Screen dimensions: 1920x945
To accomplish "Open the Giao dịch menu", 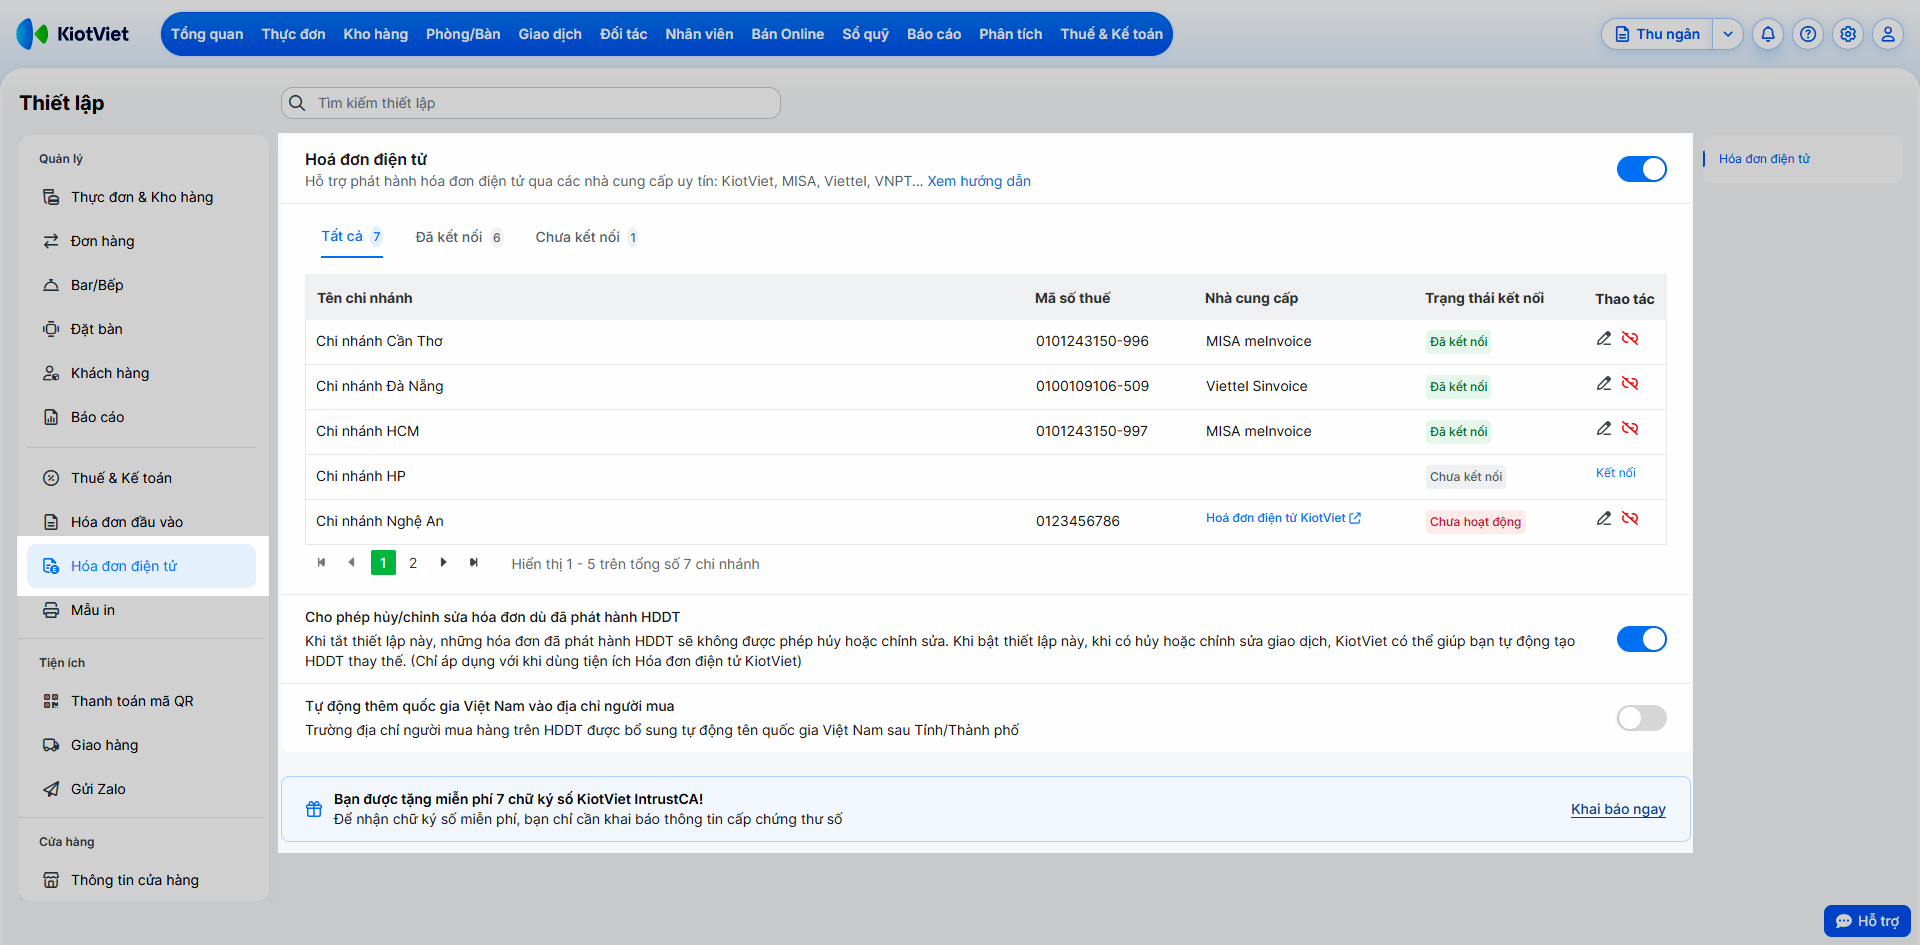I will pos(550,34).
